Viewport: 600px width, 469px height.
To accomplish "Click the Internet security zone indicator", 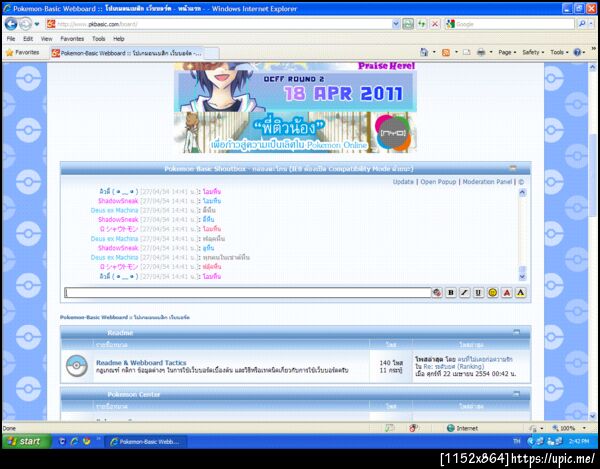I will [463, 428].
